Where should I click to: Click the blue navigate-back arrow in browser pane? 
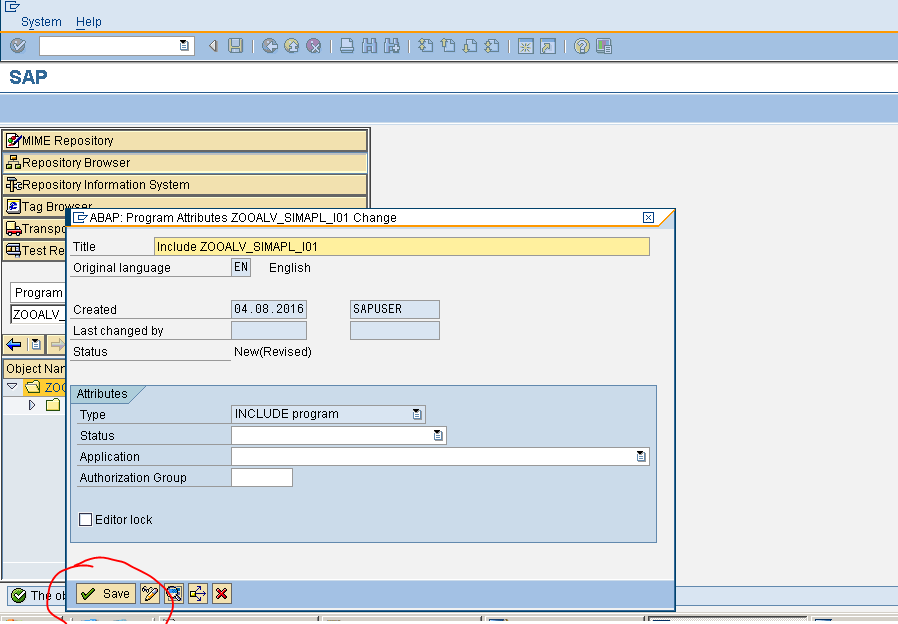click(x=14, y=344)
